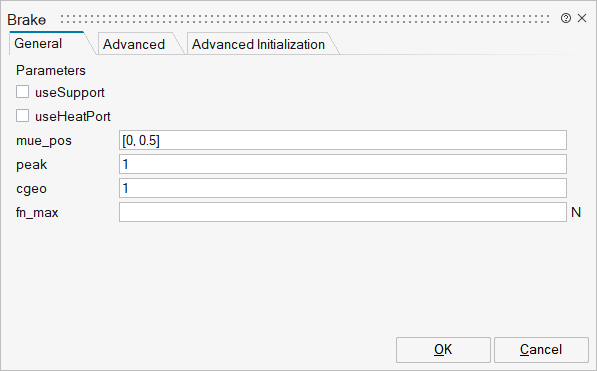
Task: Click the cgeo parameter label
Action: pos(31,189)
